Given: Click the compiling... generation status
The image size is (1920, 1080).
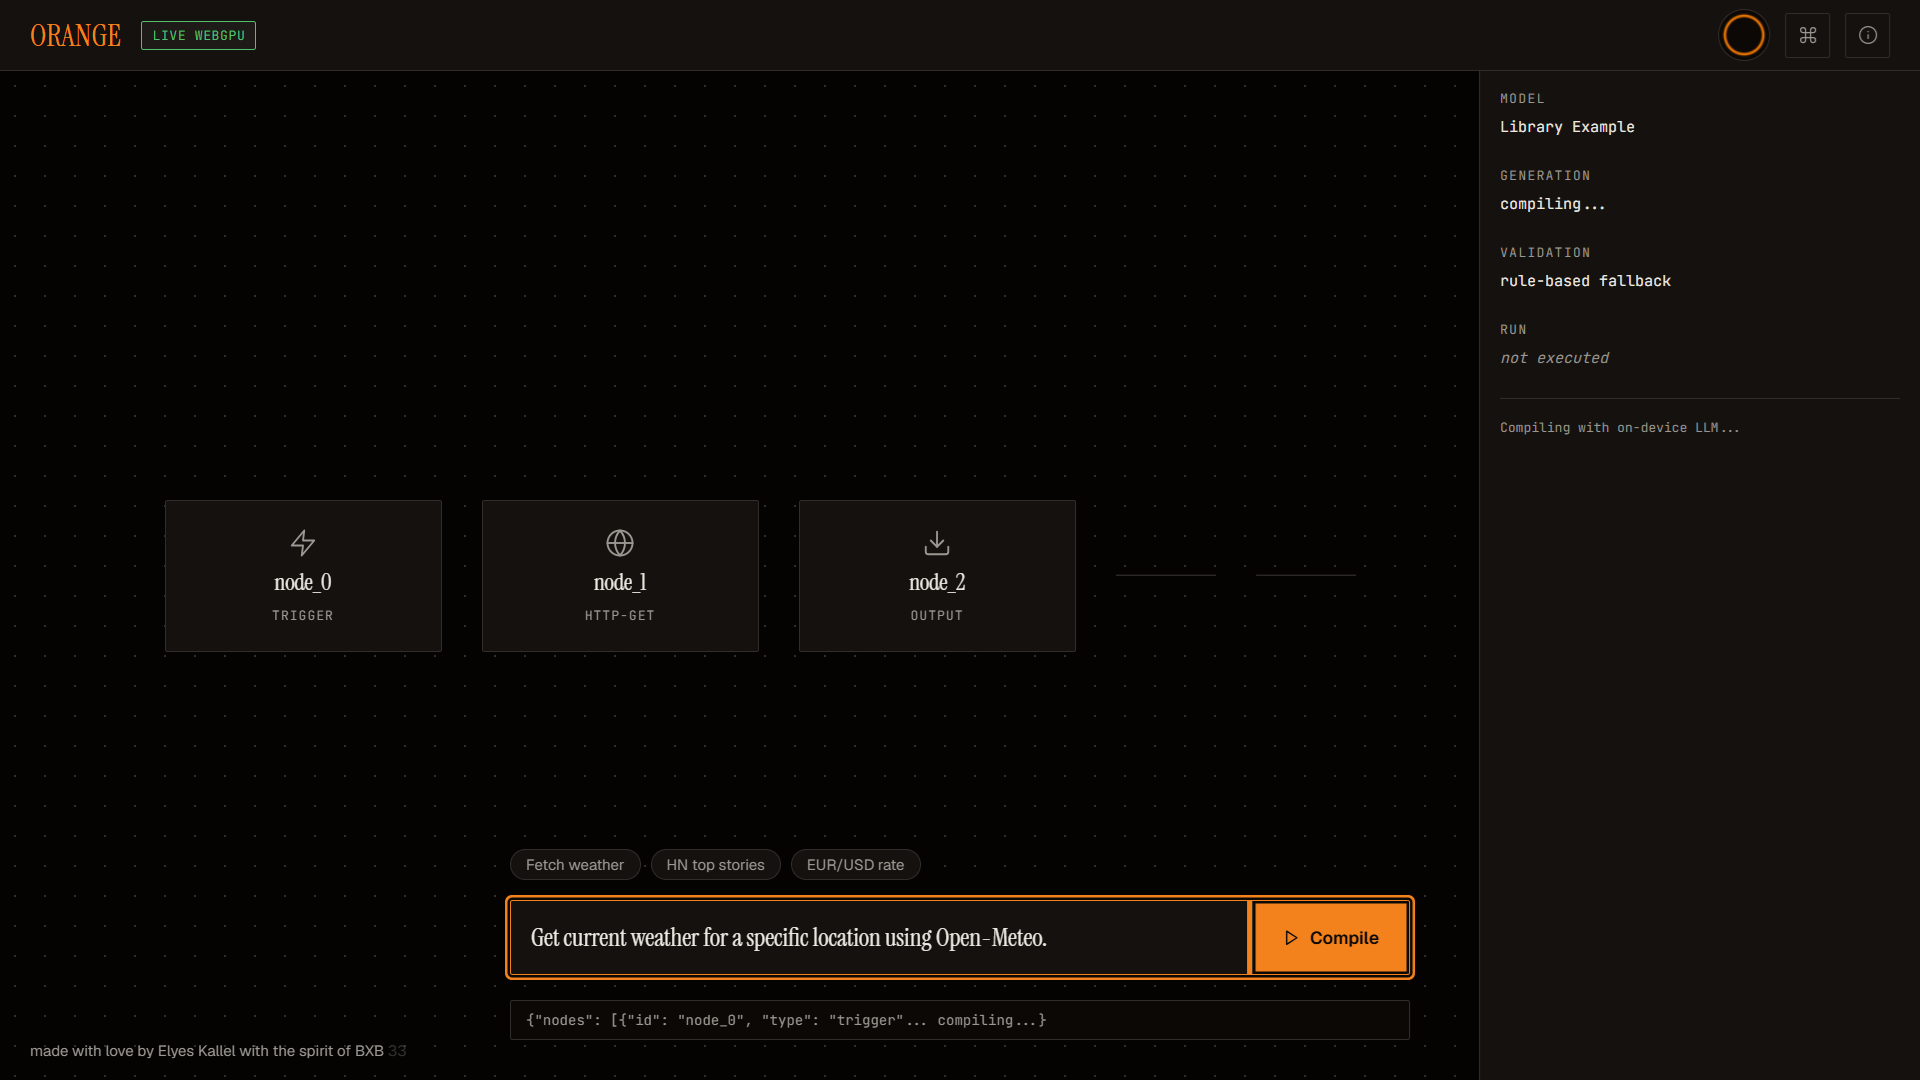Looking at the screenshot, I should 1552,204.
